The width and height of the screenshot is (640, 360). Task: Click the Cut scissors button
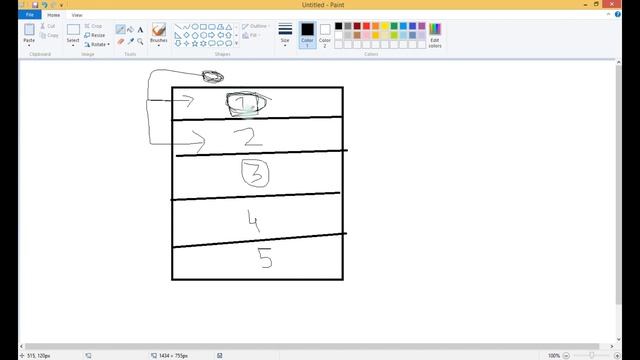[x=48, y=26]
